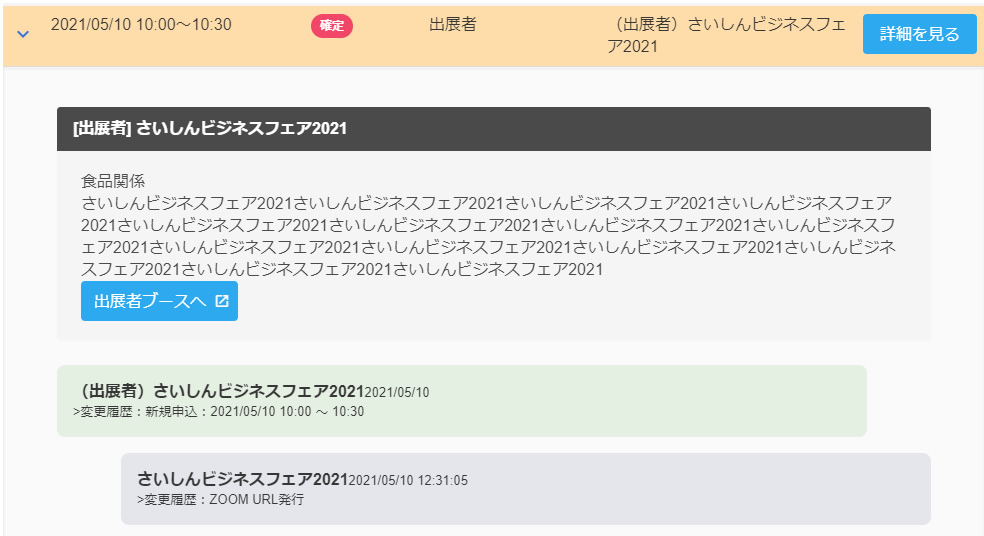The height and width of the screenshot is (536, 984).
Task: Click empty area of the gray ZOOM history card
Action: click(700, 489)
